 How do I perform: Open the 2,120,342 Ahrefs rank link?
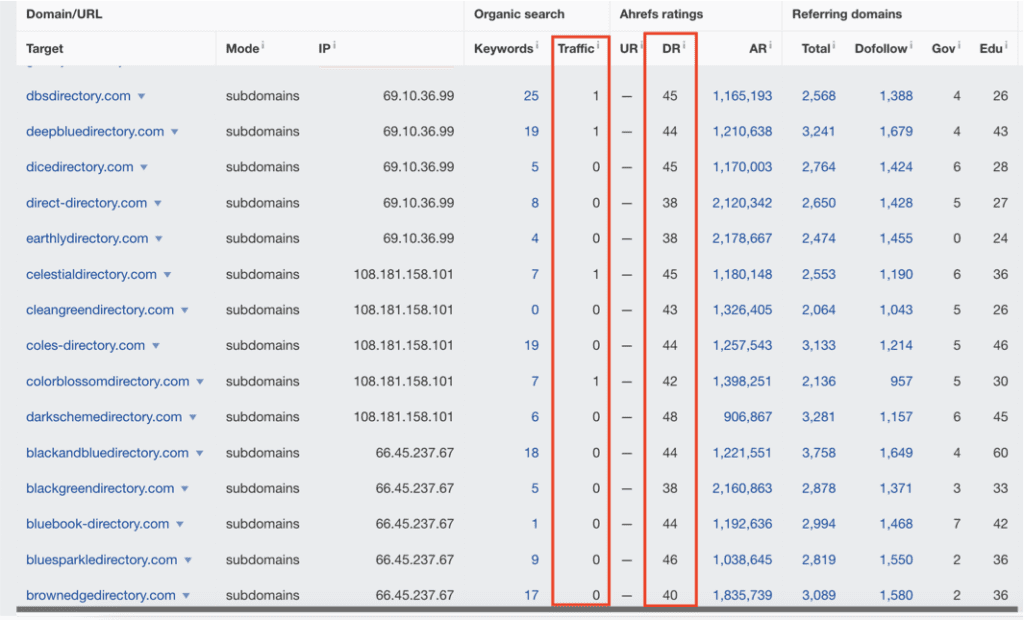[x=742, y=203]
